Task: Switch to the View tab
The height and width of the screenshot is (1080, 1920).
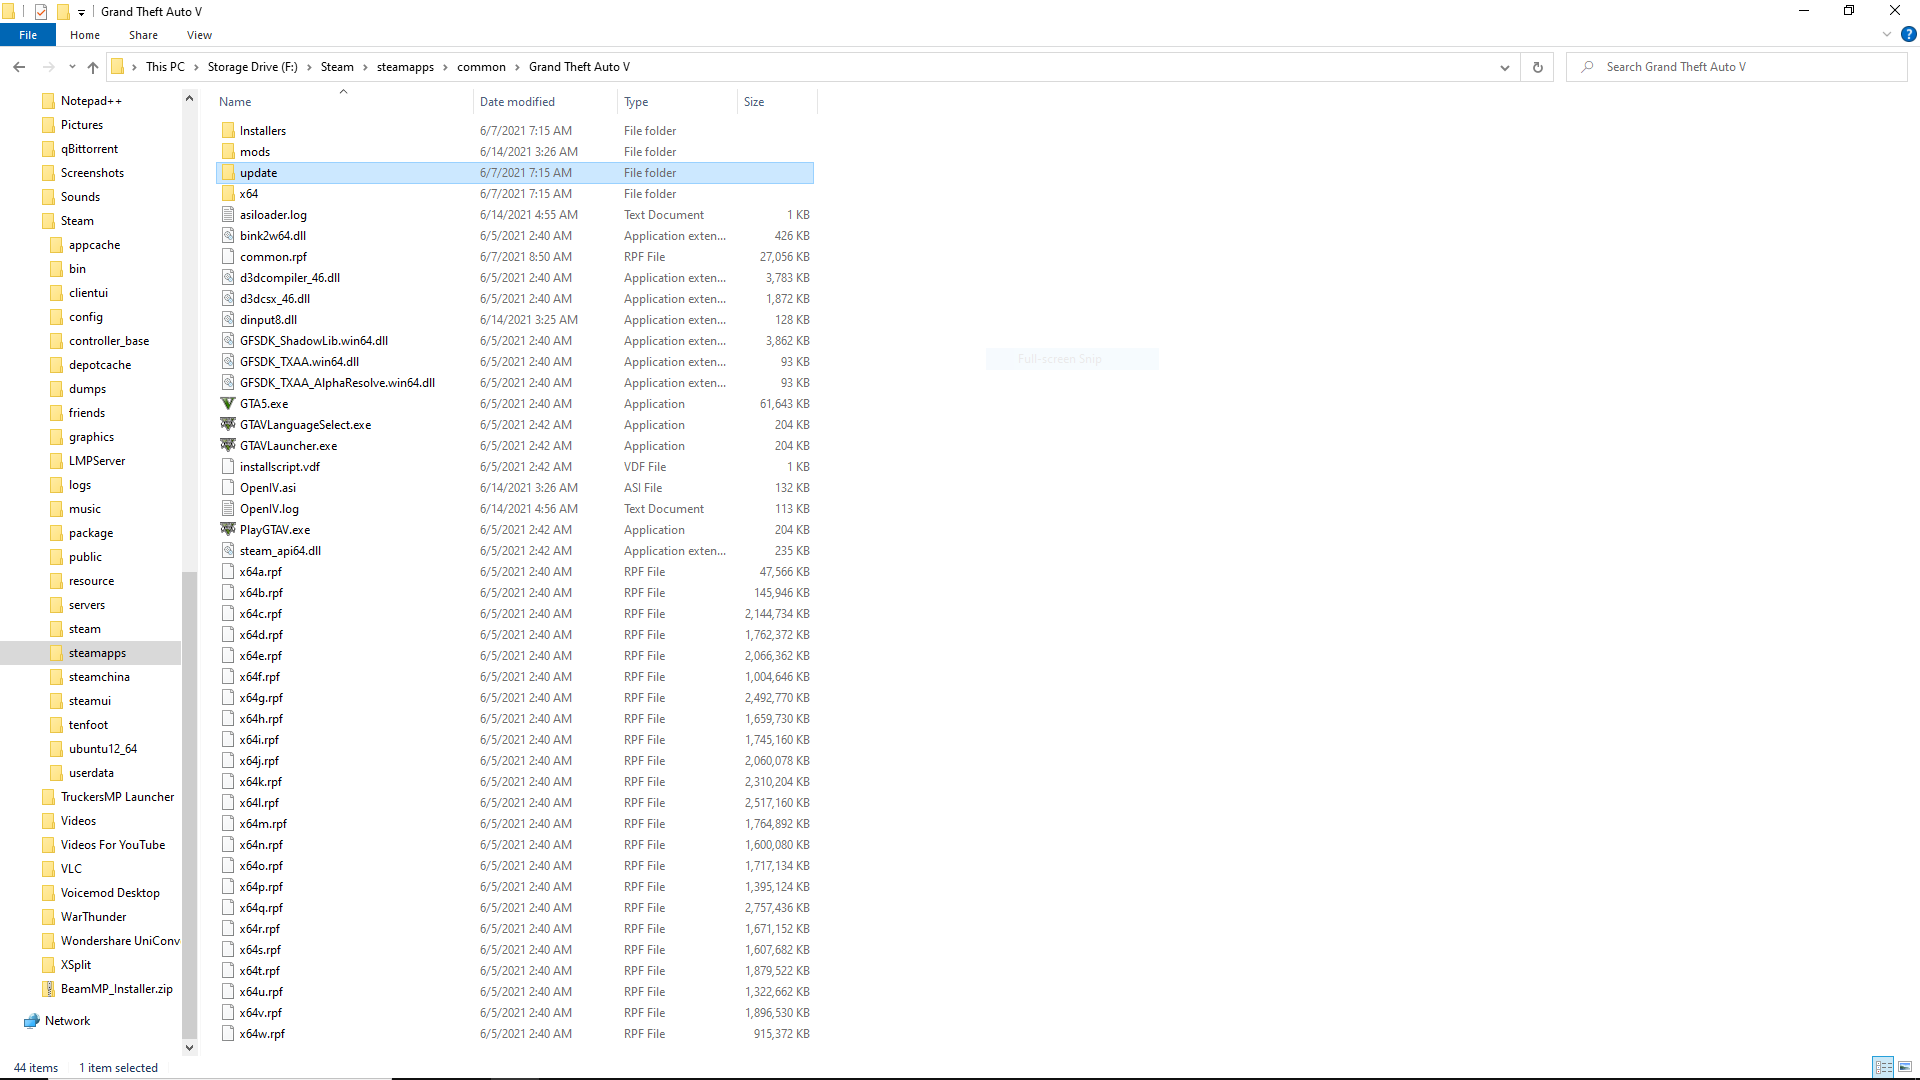Action: [x=198, y=35]
